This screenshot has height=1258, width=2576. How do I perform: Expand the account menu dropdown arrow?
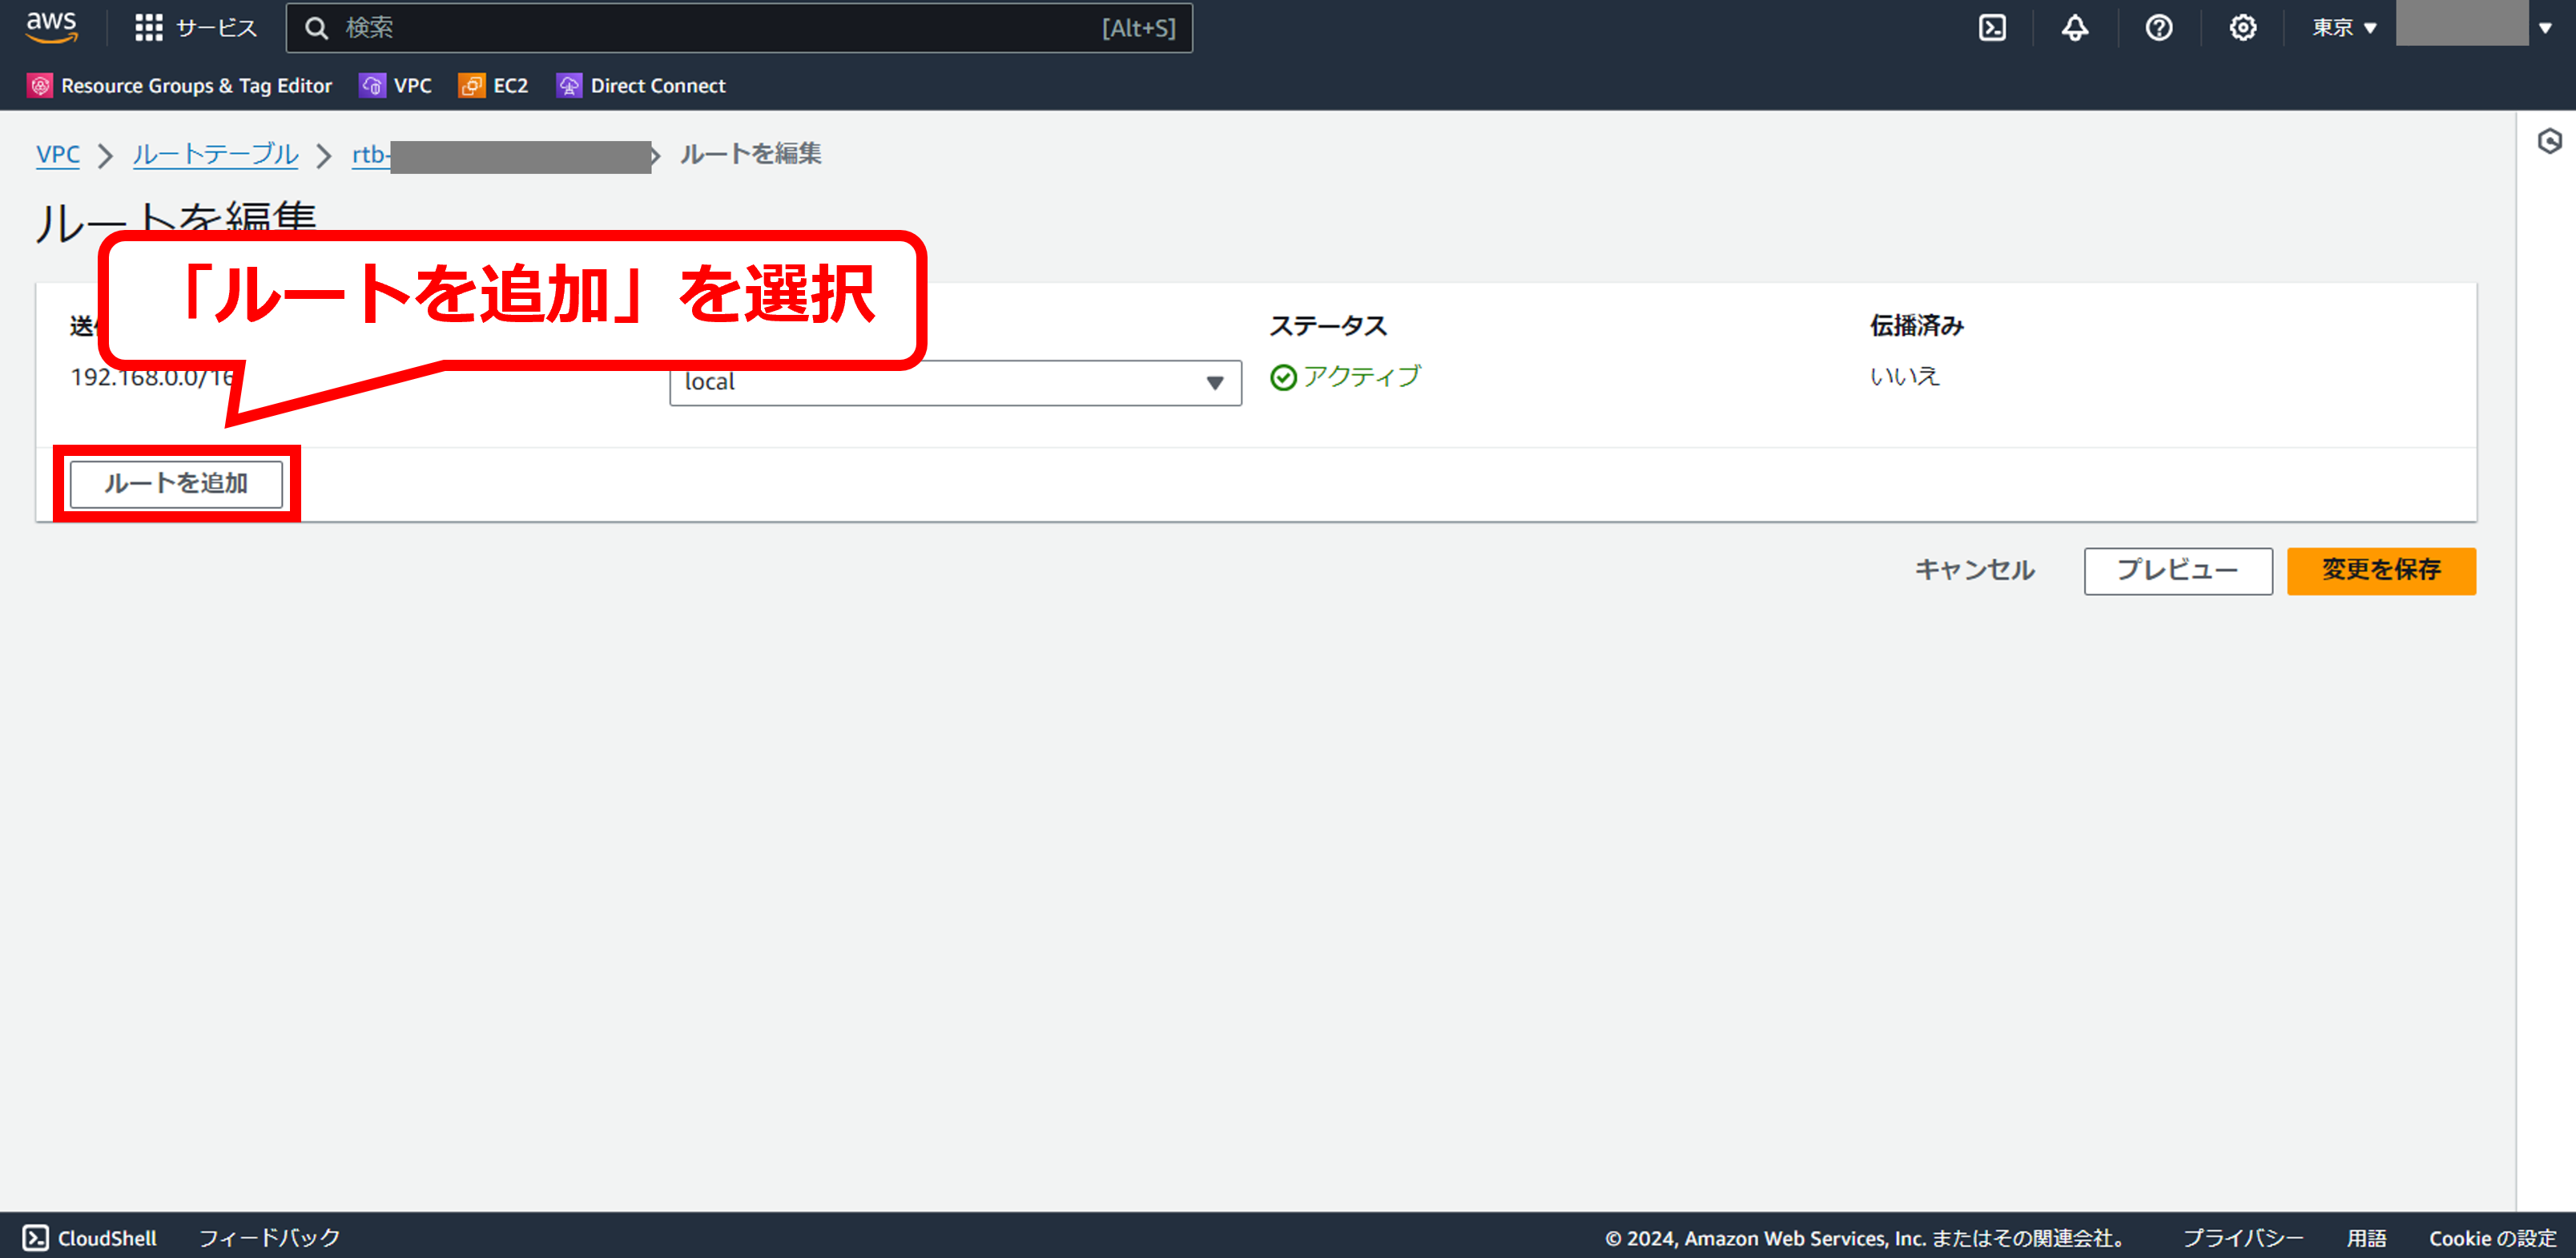click(2545, 28)
